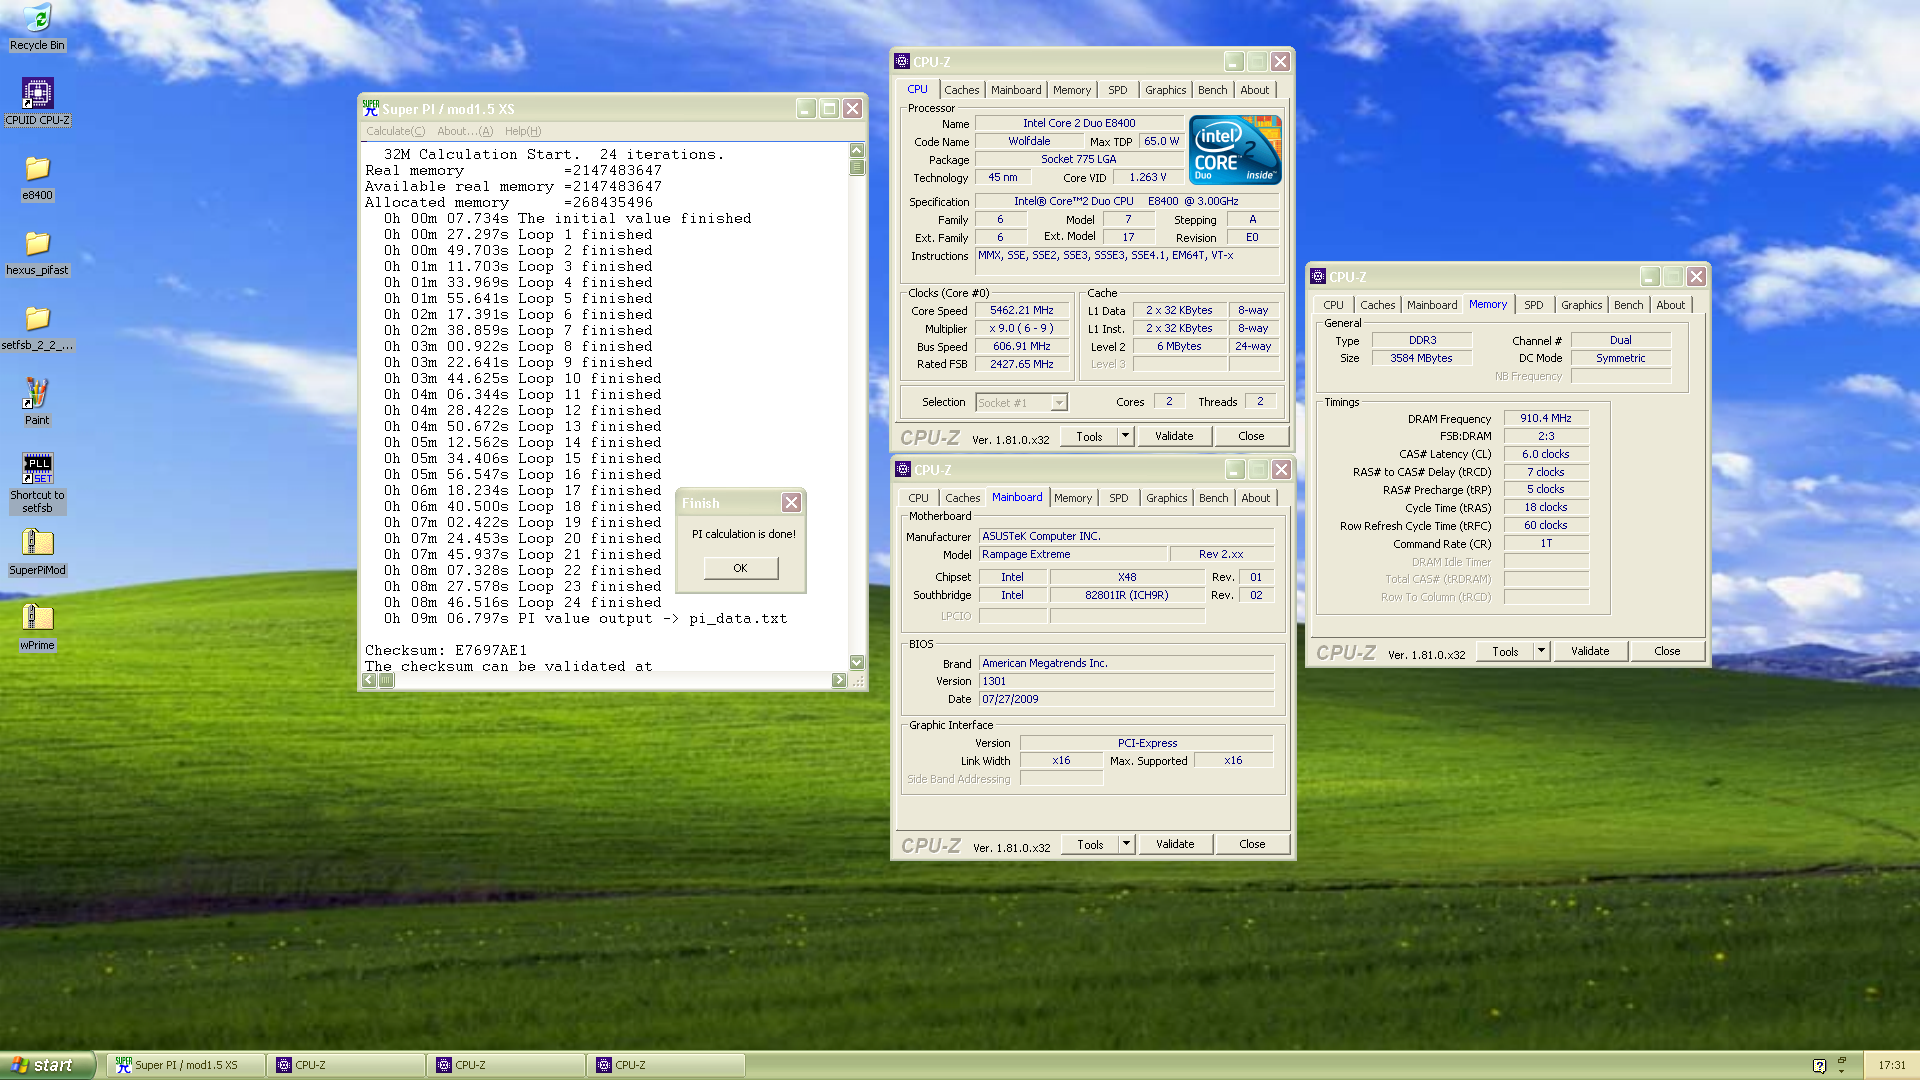1920x1080 pixels.
Task: Expand Tools dropdown arrow in Memory window
Action: (1541, 651)
